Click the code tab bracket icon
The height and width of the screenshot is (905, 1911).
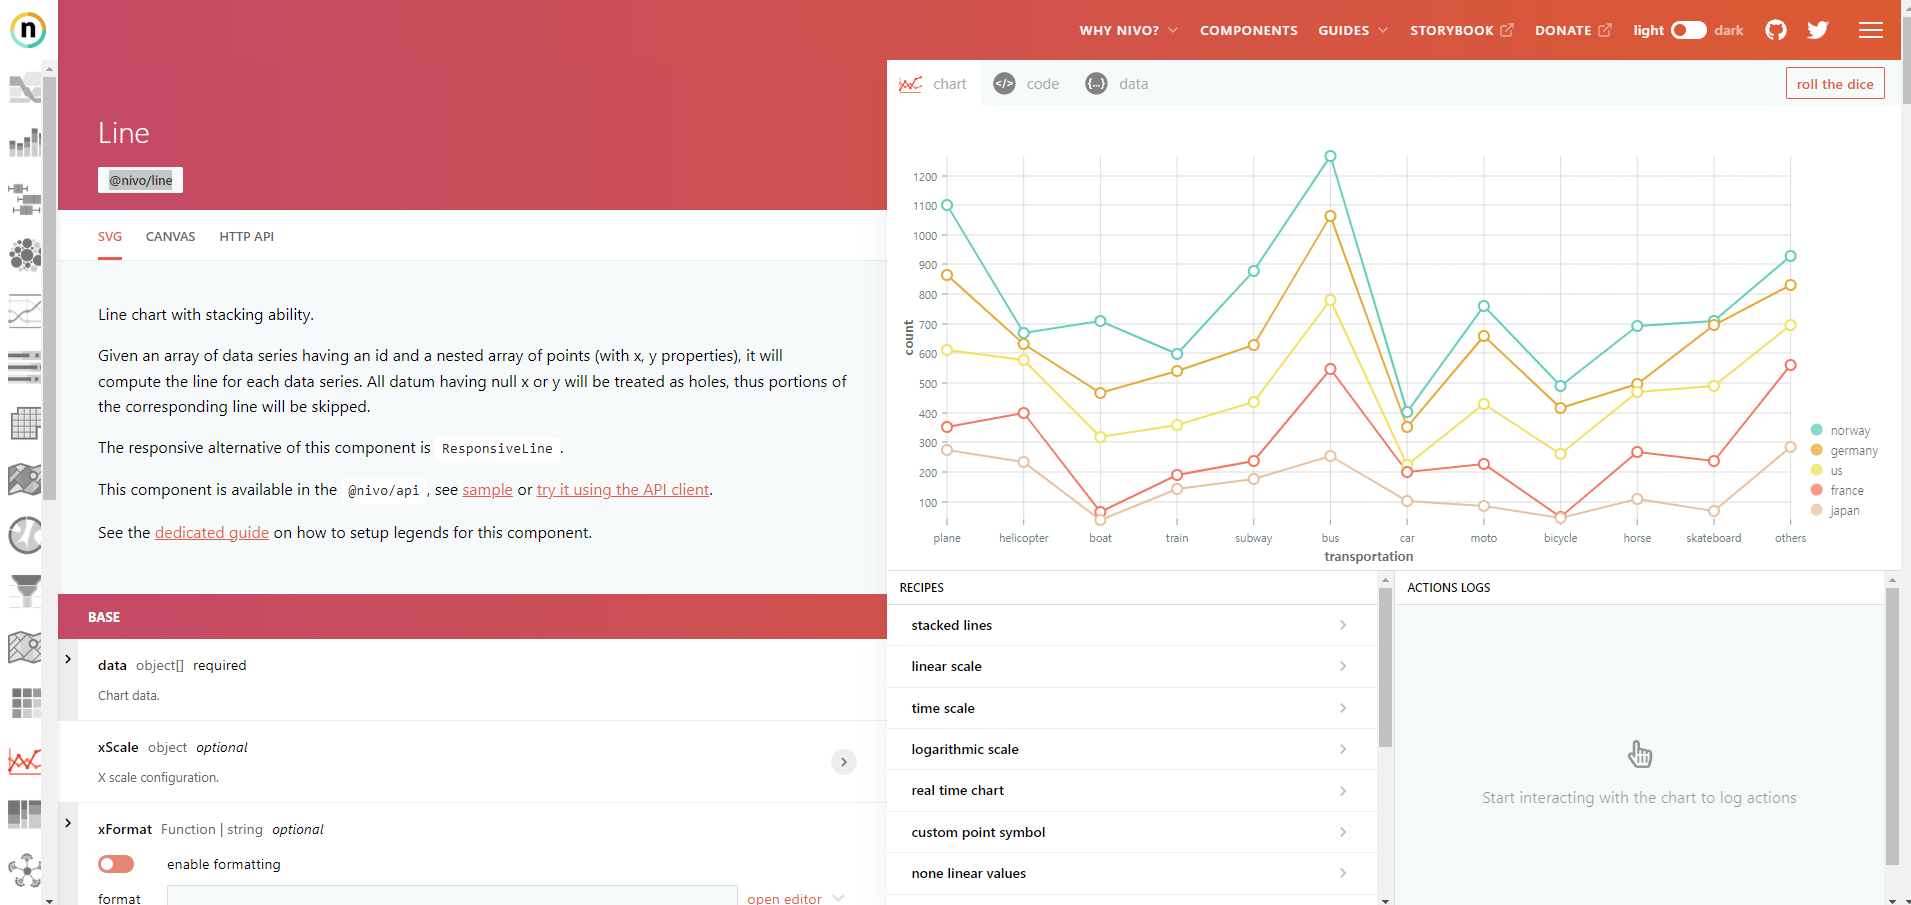tap(1004, 84)
